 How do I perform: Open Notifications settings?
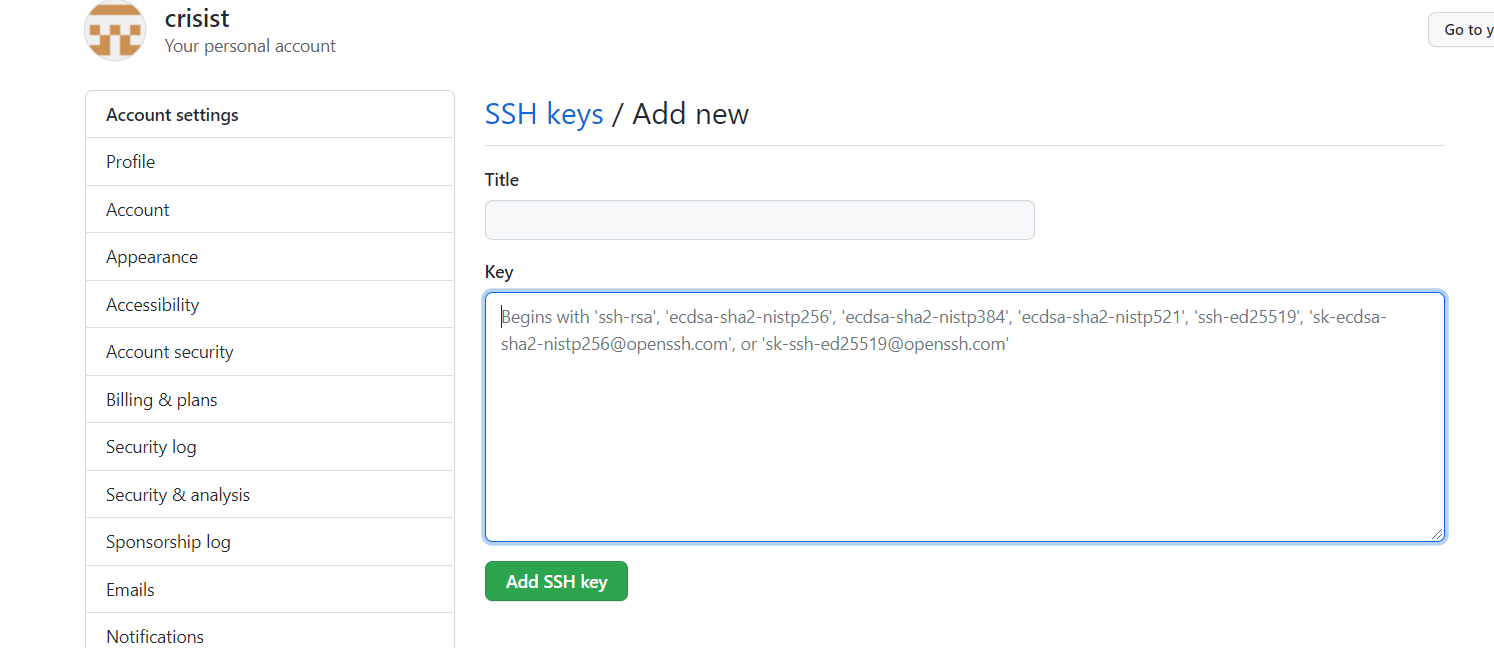(x=155, y=636)
